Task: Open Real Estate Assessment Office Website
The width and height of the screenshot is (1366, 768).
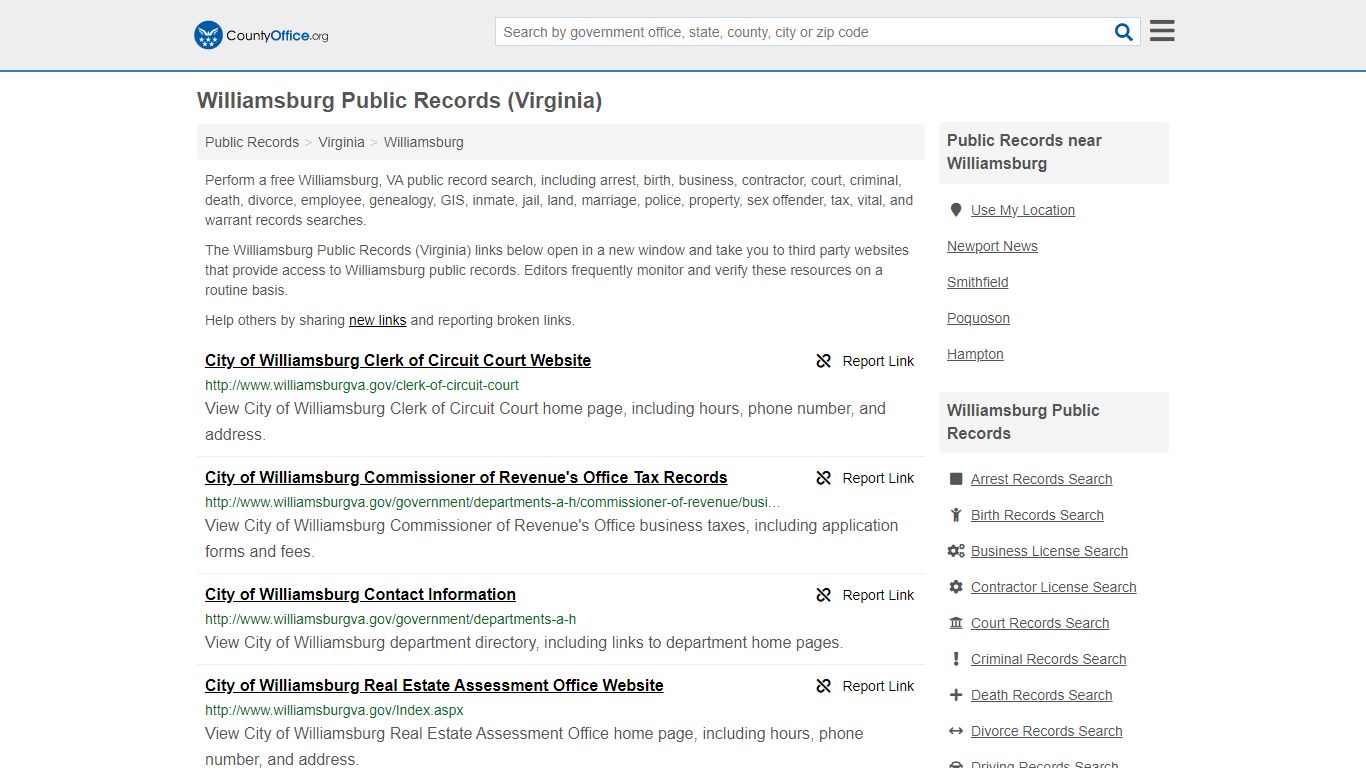Action: click(434, 685)
